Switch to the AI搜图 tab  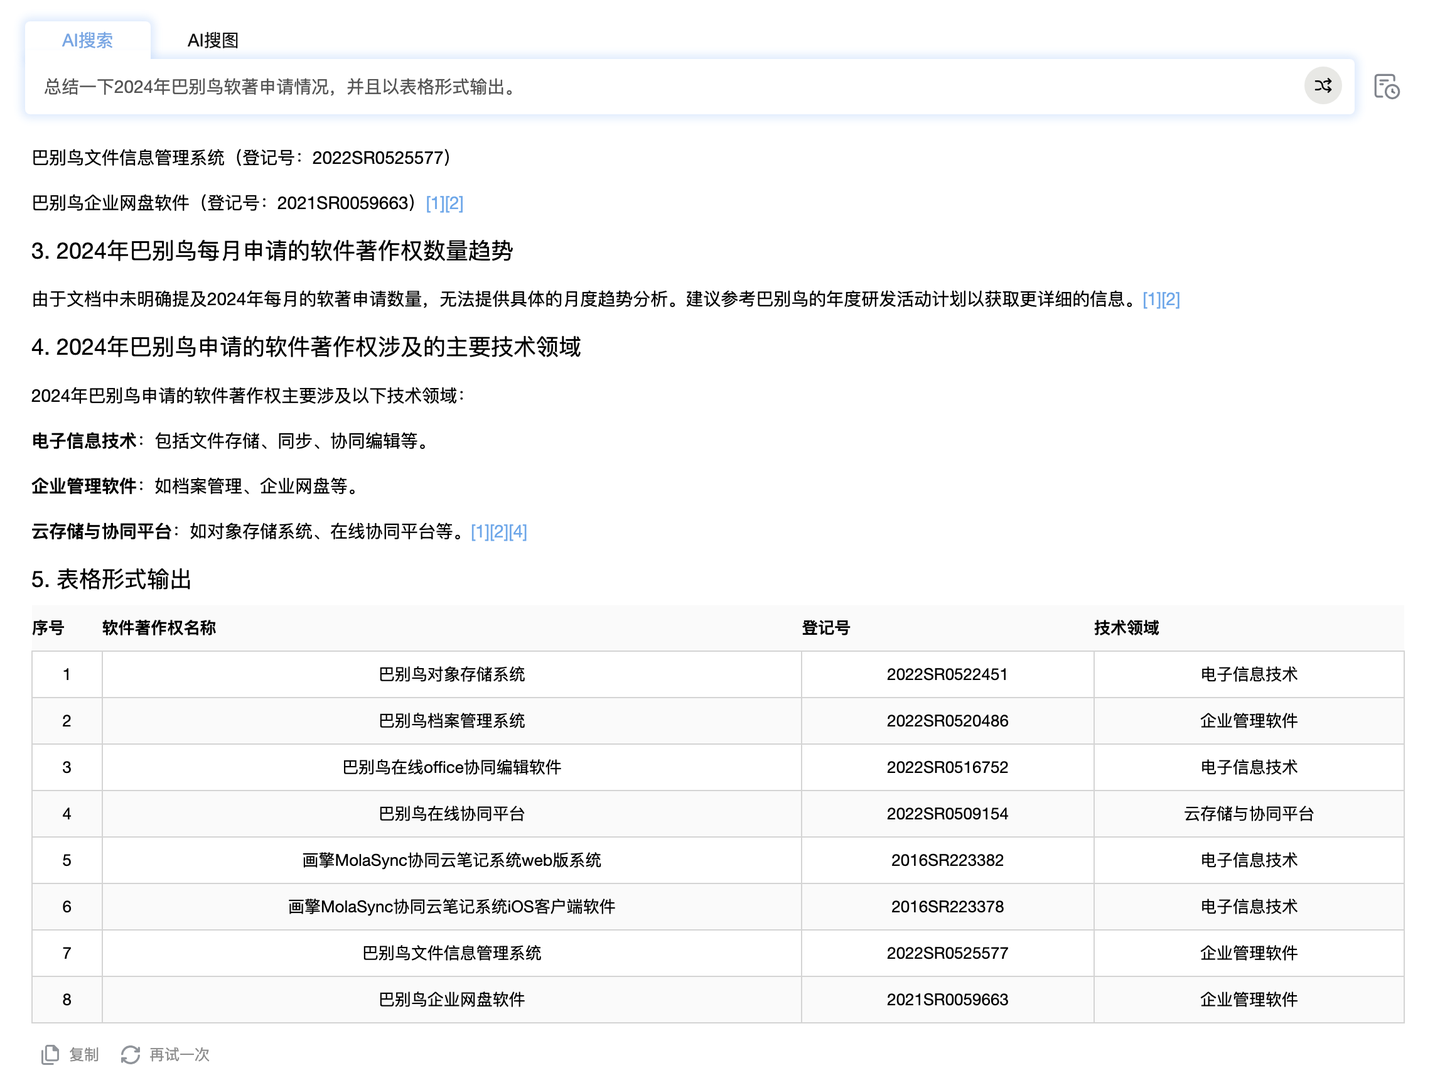[213, 40]
